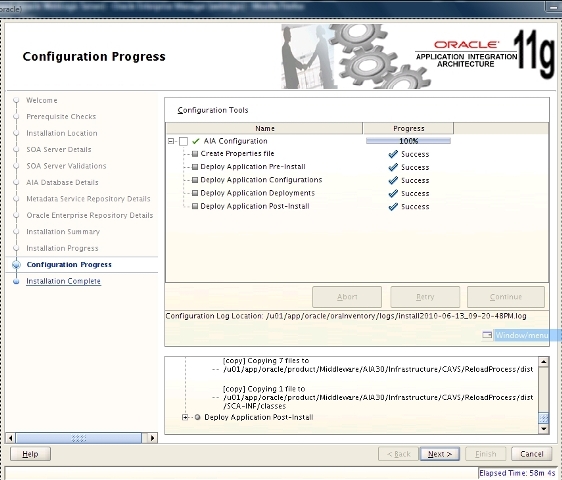Image resolution: width=562 pixels, height=480 pixels.
Task: Go to the Next step
Action: pos(440,454)
